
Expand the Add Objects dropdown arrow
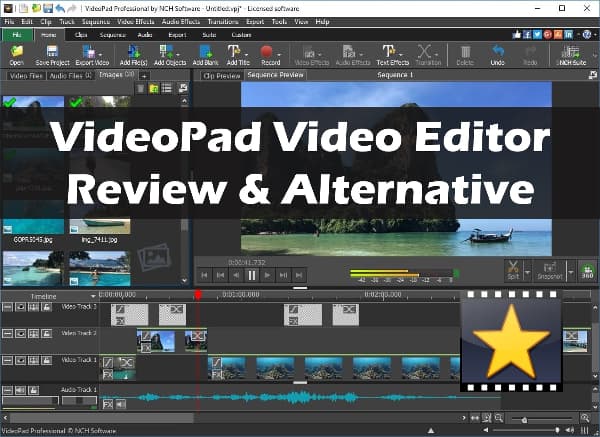[178, 54]
